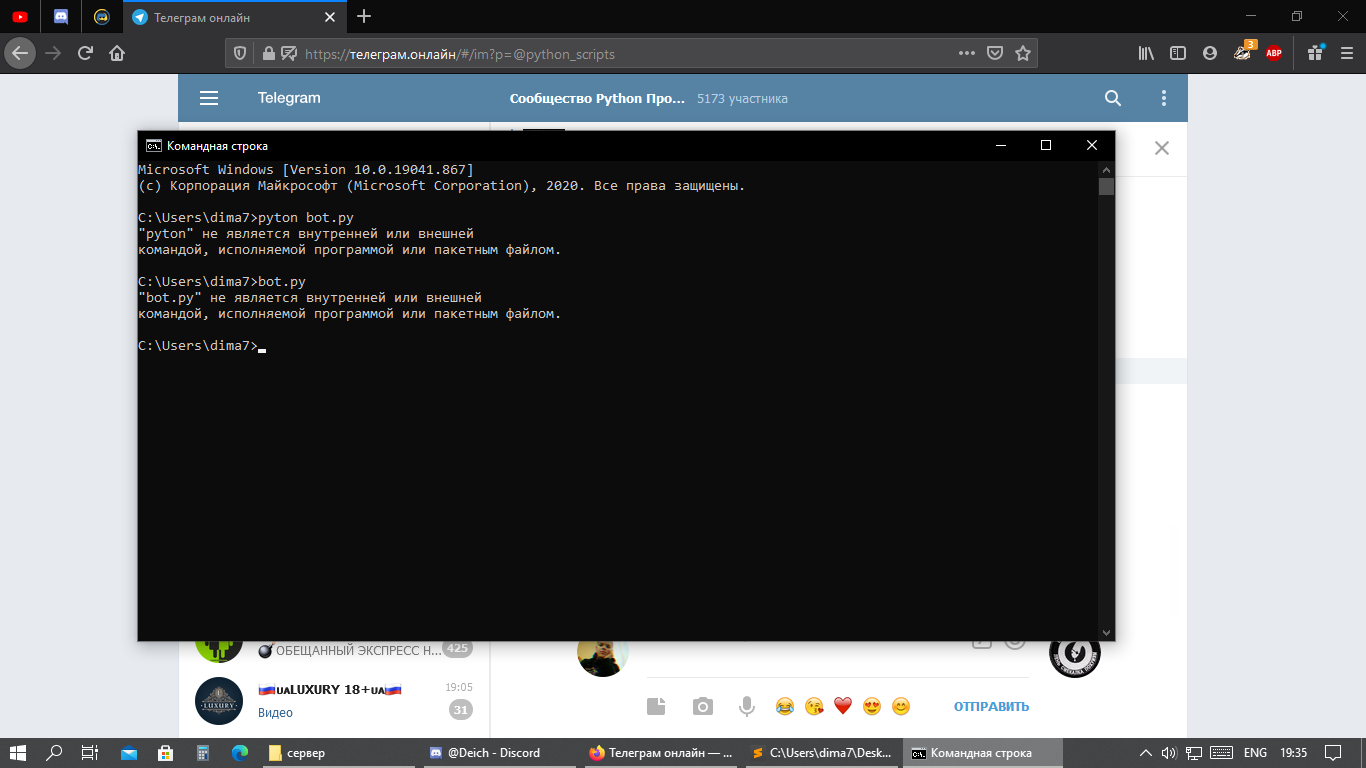Go to browser home page

(x=118, y=53)
